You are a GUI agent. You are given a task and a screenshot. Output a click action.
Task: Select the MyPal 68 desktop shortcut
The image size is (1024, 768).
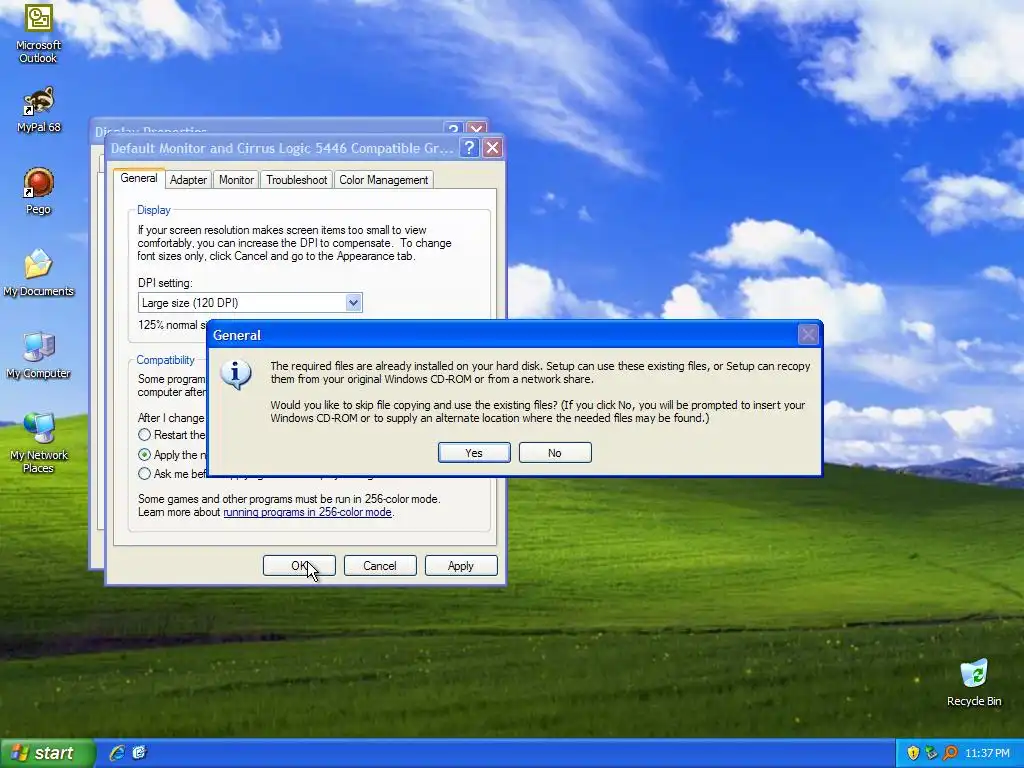[x=38, y=110]
